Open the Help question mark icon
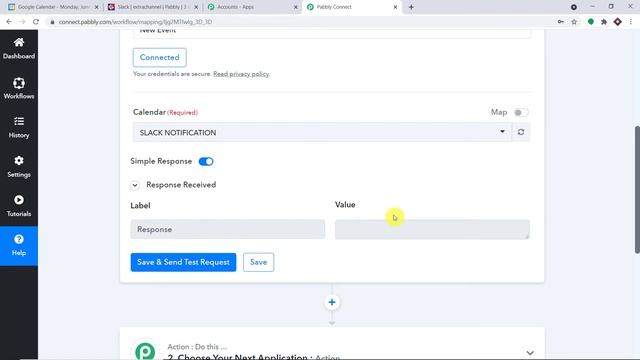Screen dimensions: 640x360 pyautogui.click(x=19, y=239)
